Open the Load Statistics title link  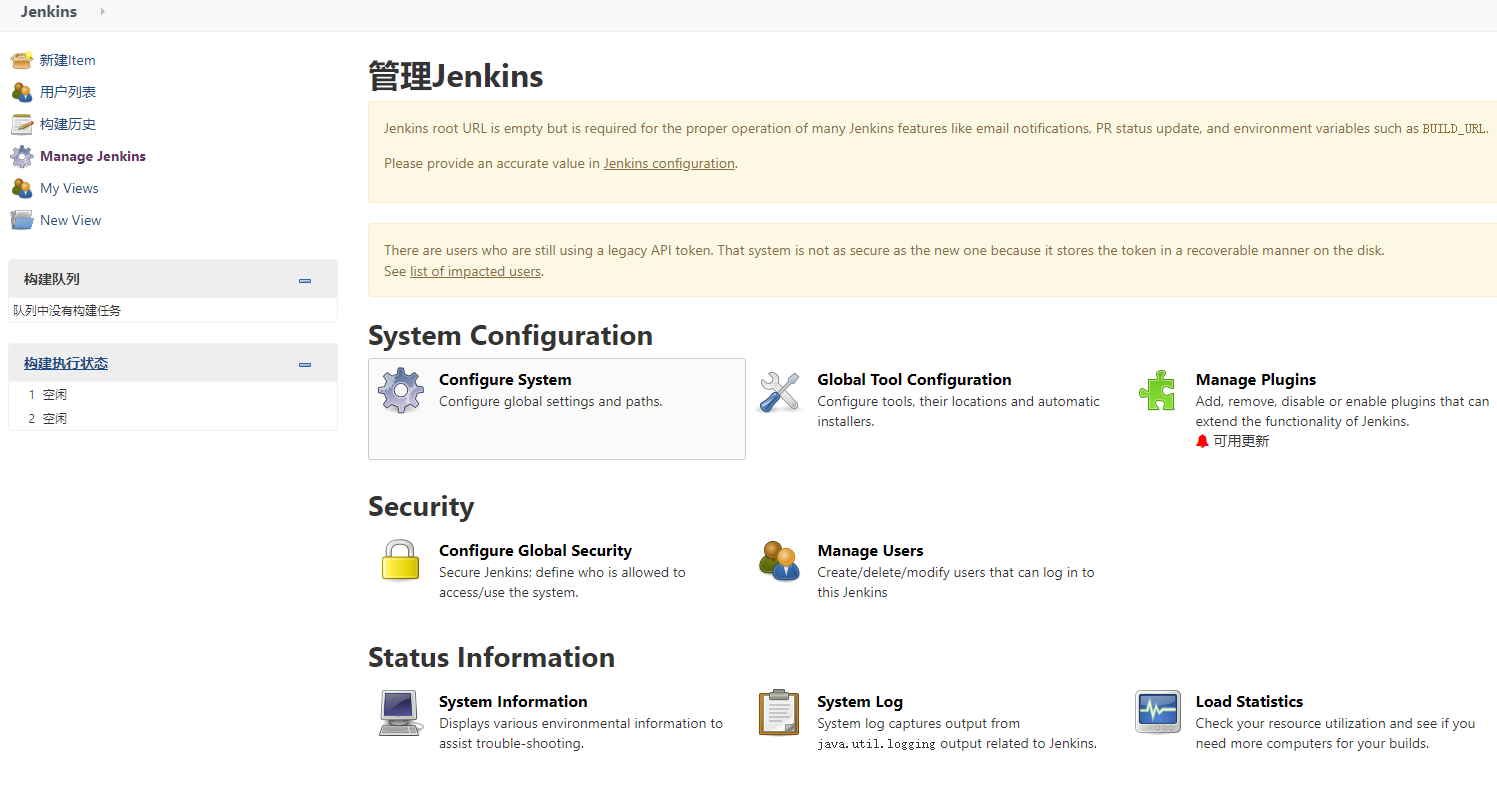pyautogui.click(x=1249, y=702)
